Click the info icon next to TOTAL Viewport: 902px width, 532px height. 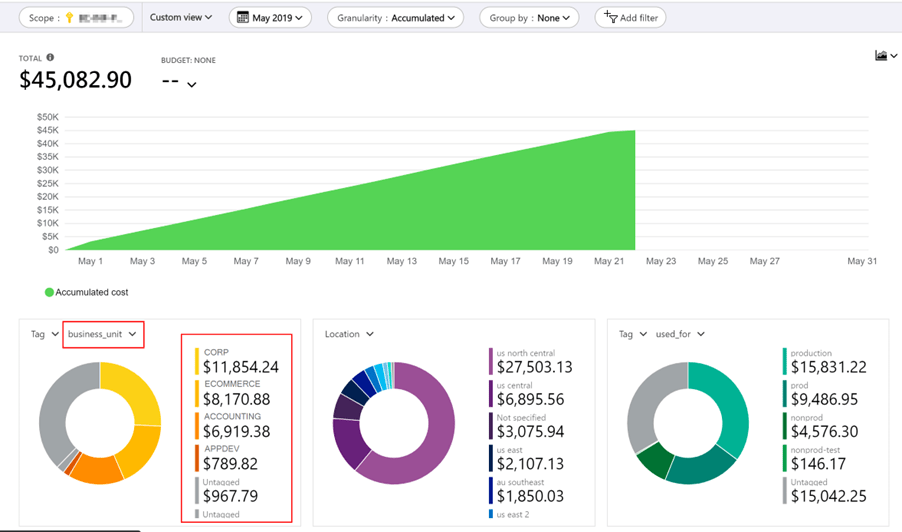click(x=50, y=58)
